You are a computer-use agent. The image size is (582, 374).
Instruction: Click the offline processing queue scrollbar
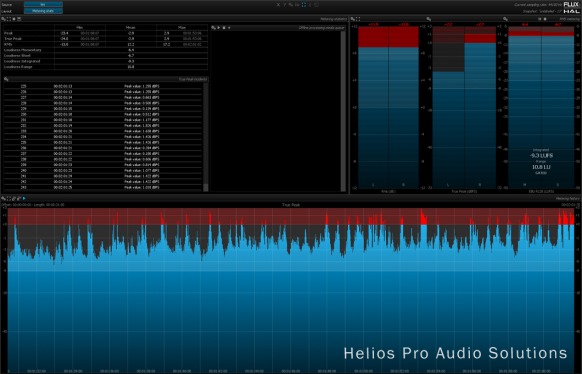[343, 111]
